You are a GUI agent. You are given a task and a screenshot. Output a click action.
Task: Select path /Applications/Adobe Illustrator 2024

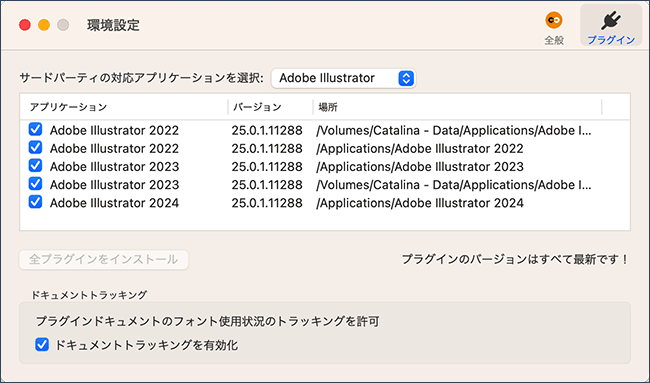(x=420, y=203)
